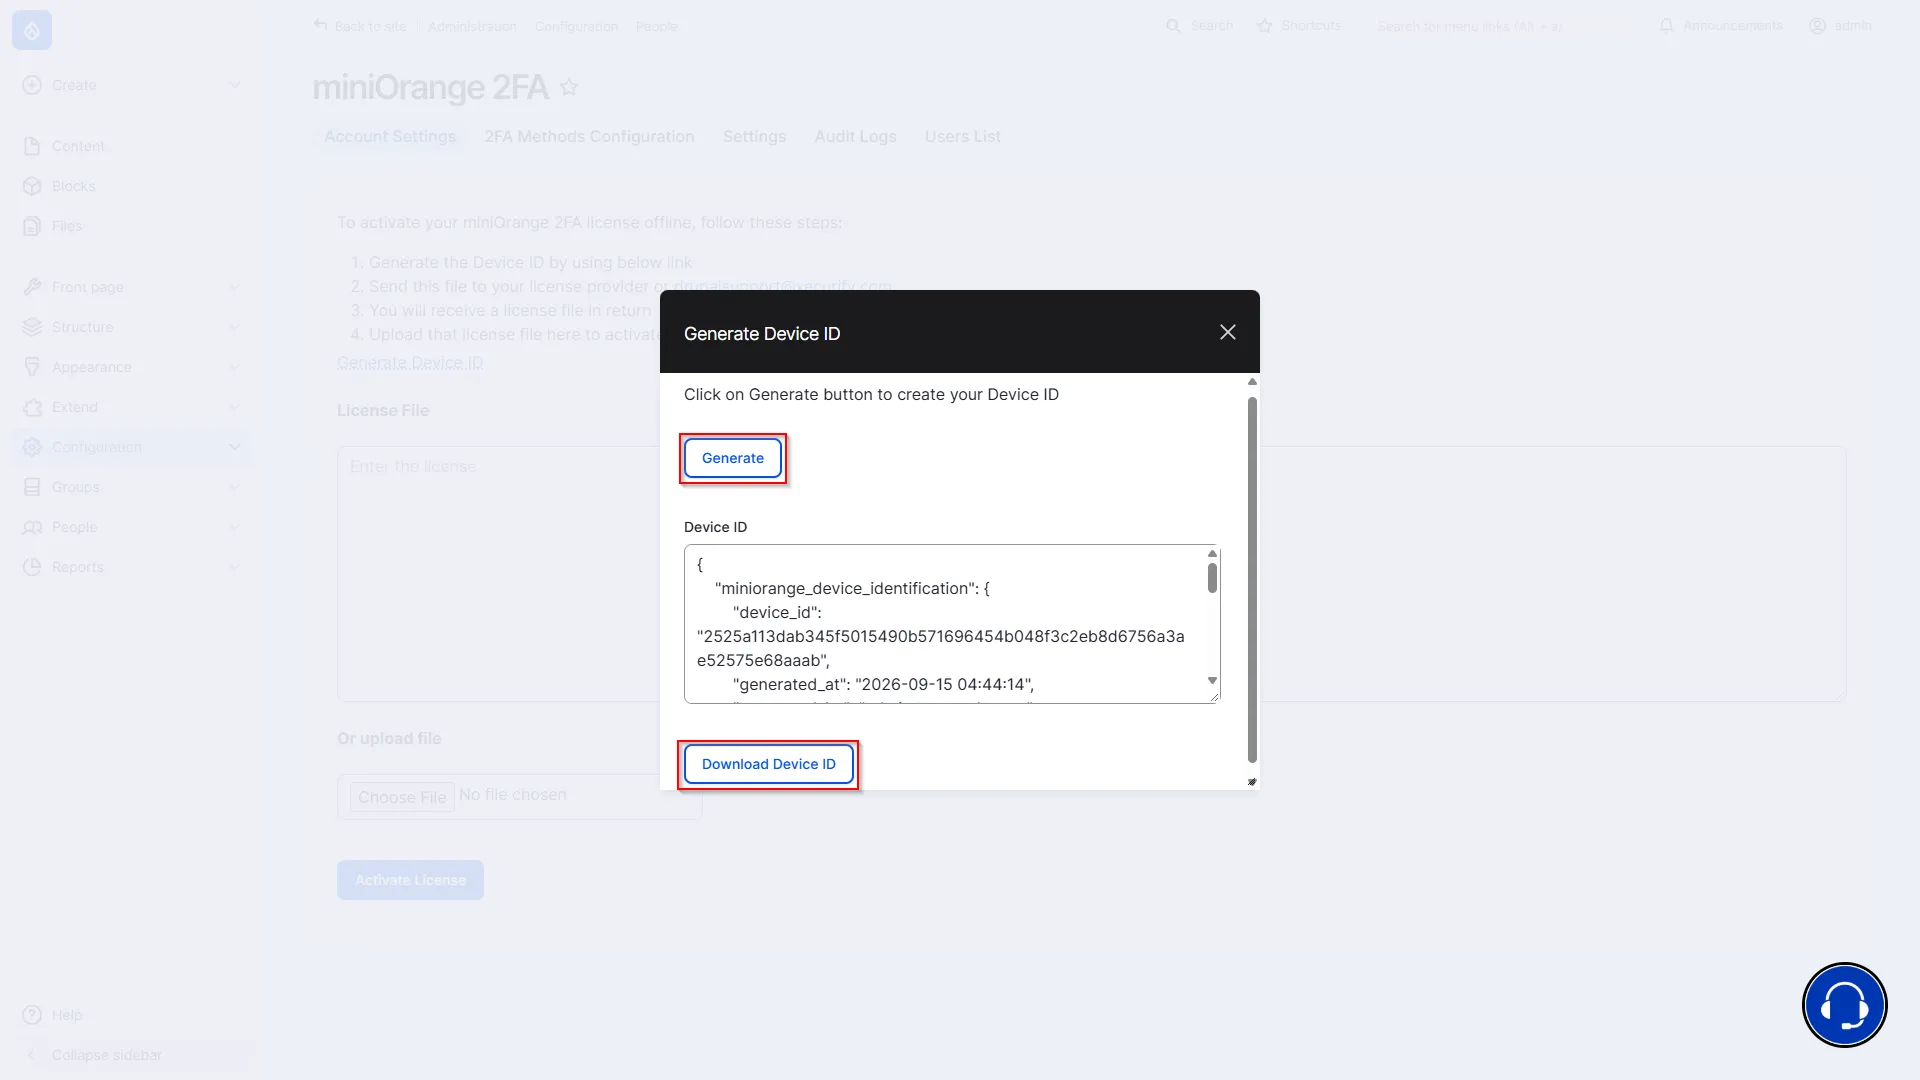
Task: Close the Generate Device ID dialog
Action: pyautogui.click(x=1228, y=332)
